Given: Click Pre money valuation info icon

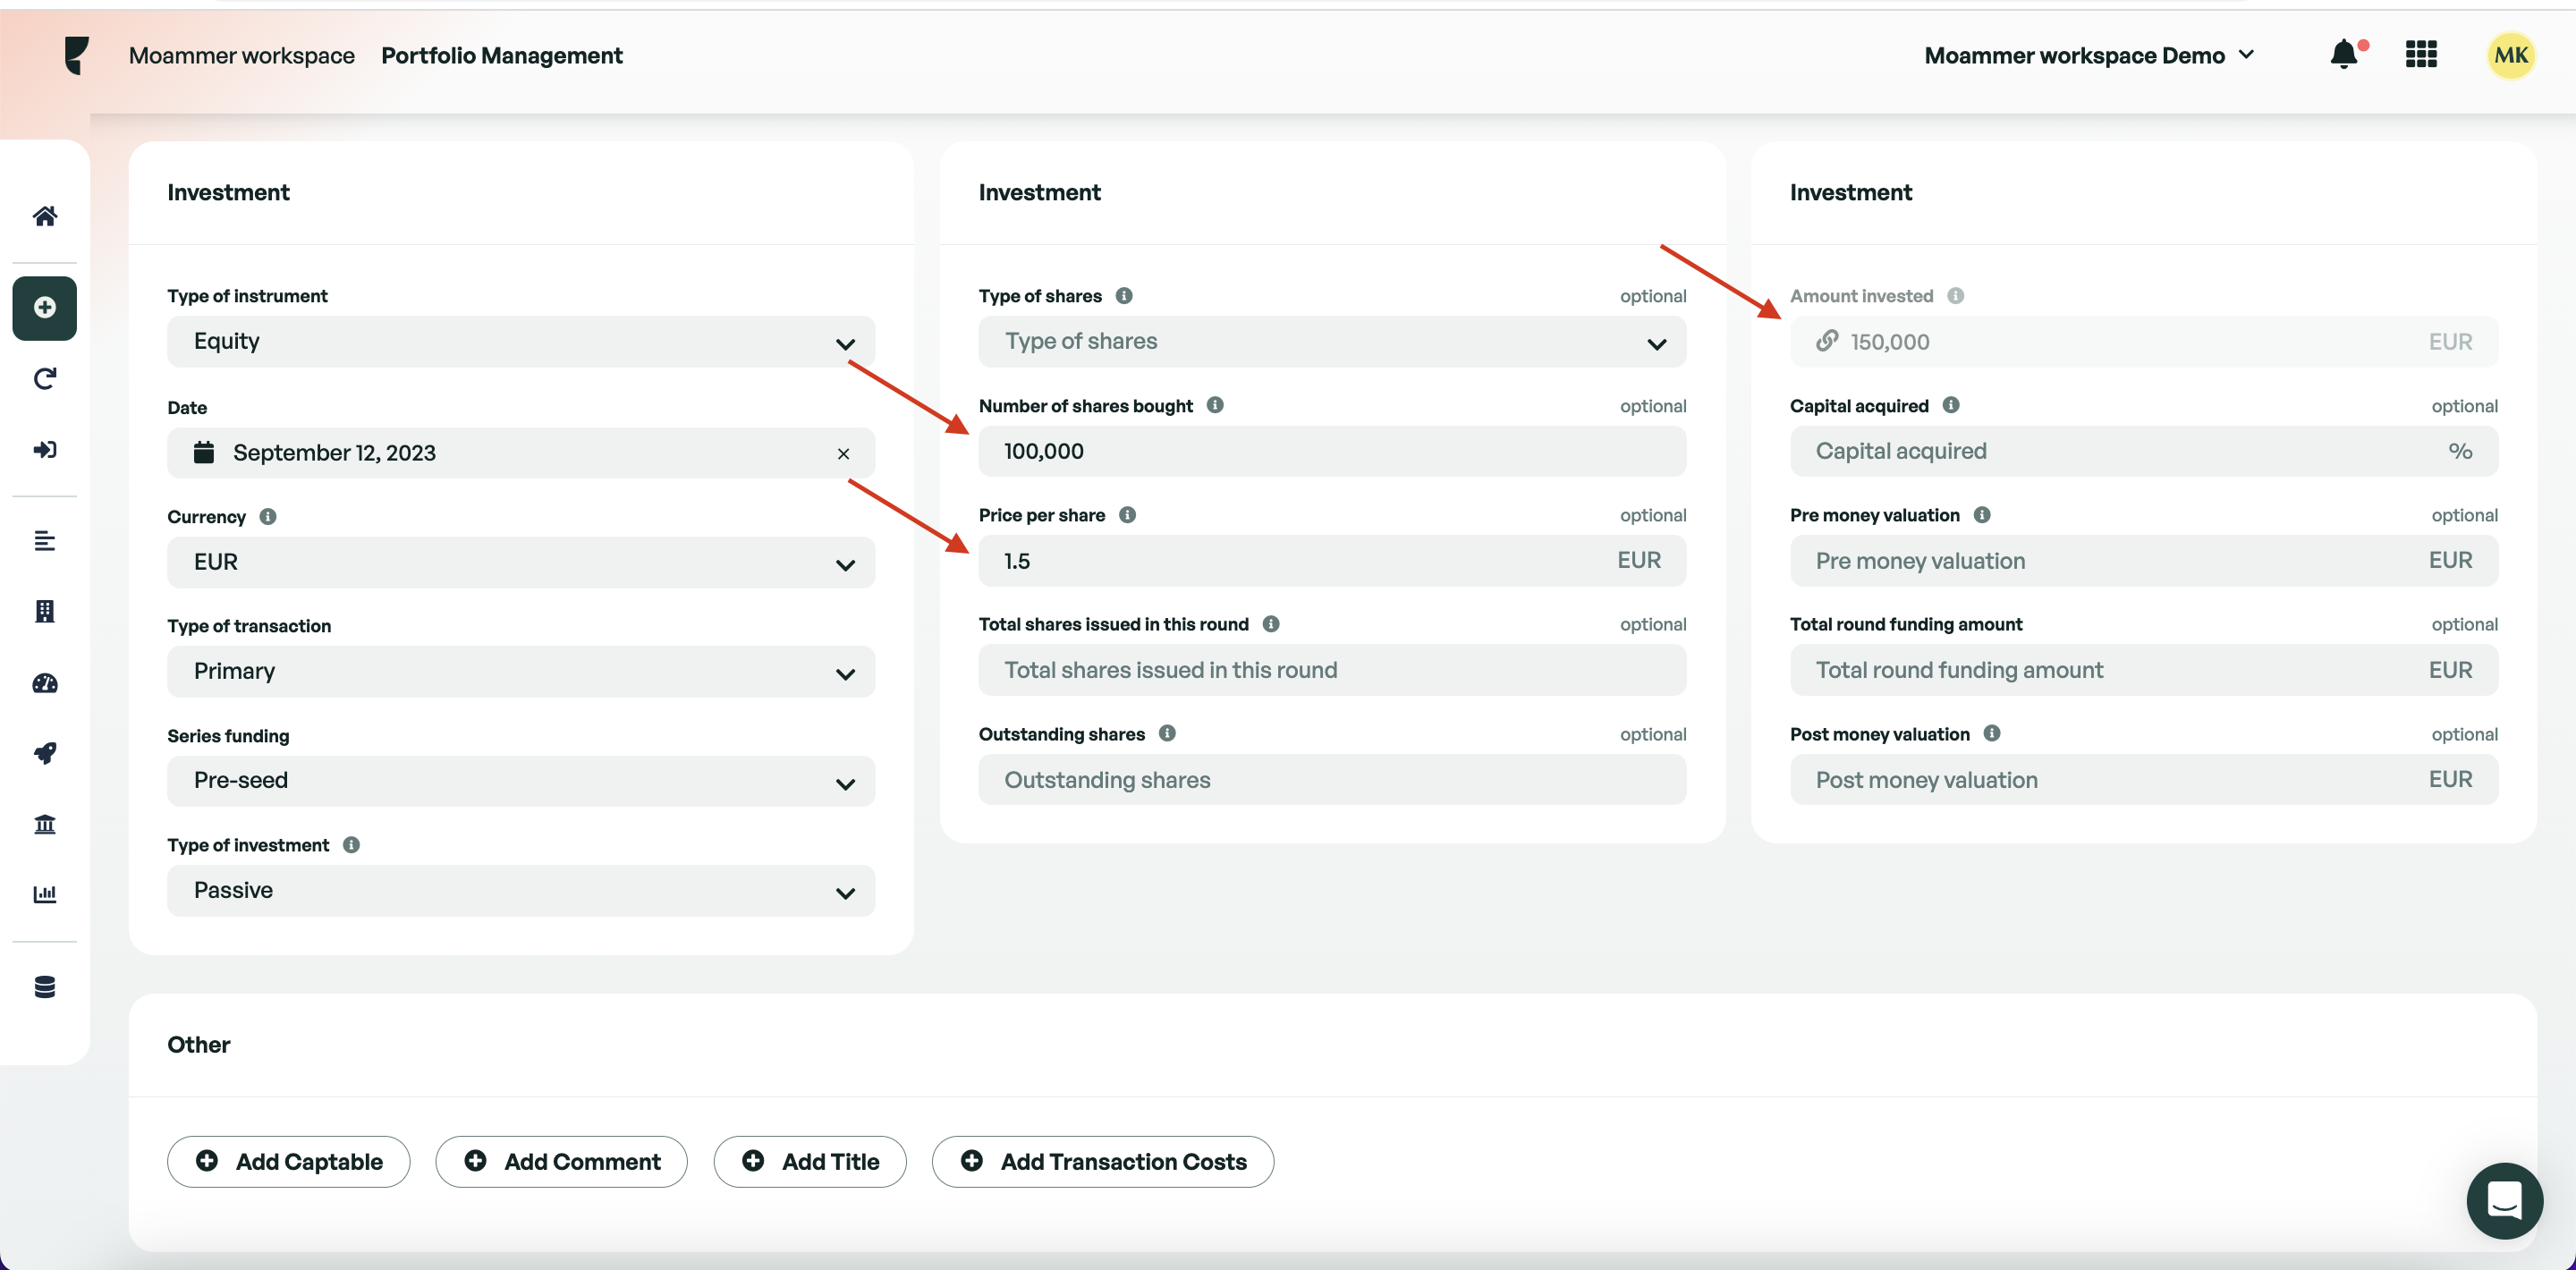Looking at the screenshot, I should 1982,515.
